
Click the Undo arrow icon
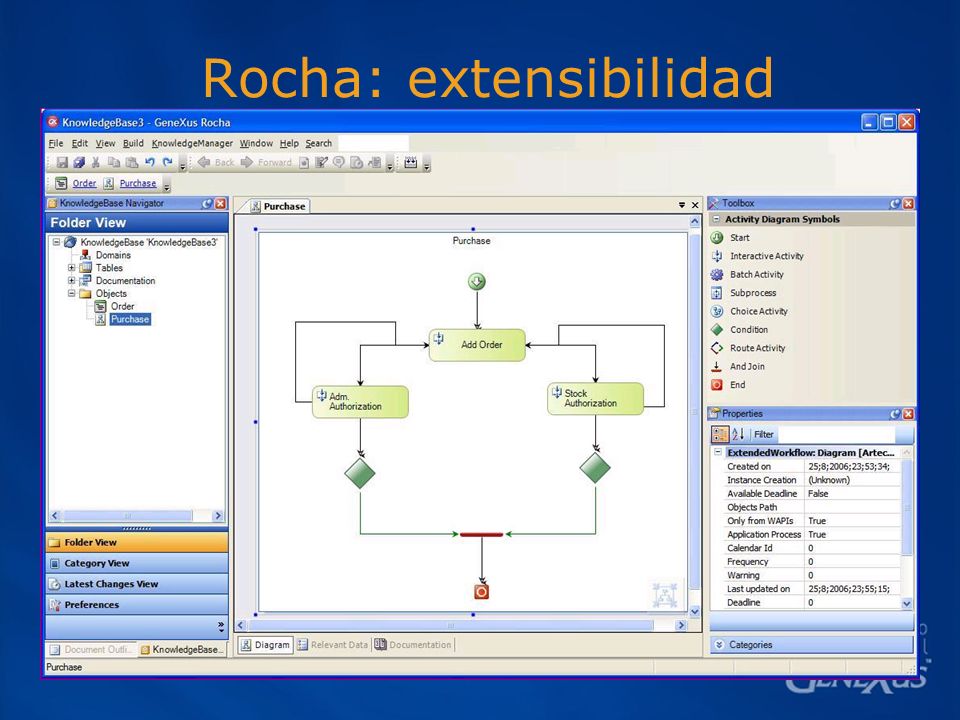pos(149,162)
